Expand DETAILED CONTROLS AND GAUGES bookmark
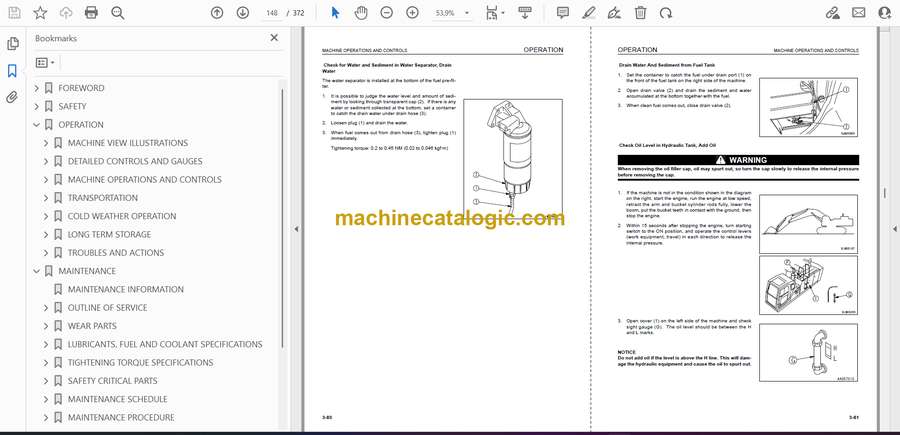Screen dimensions: 900x435 coord(46,161)
